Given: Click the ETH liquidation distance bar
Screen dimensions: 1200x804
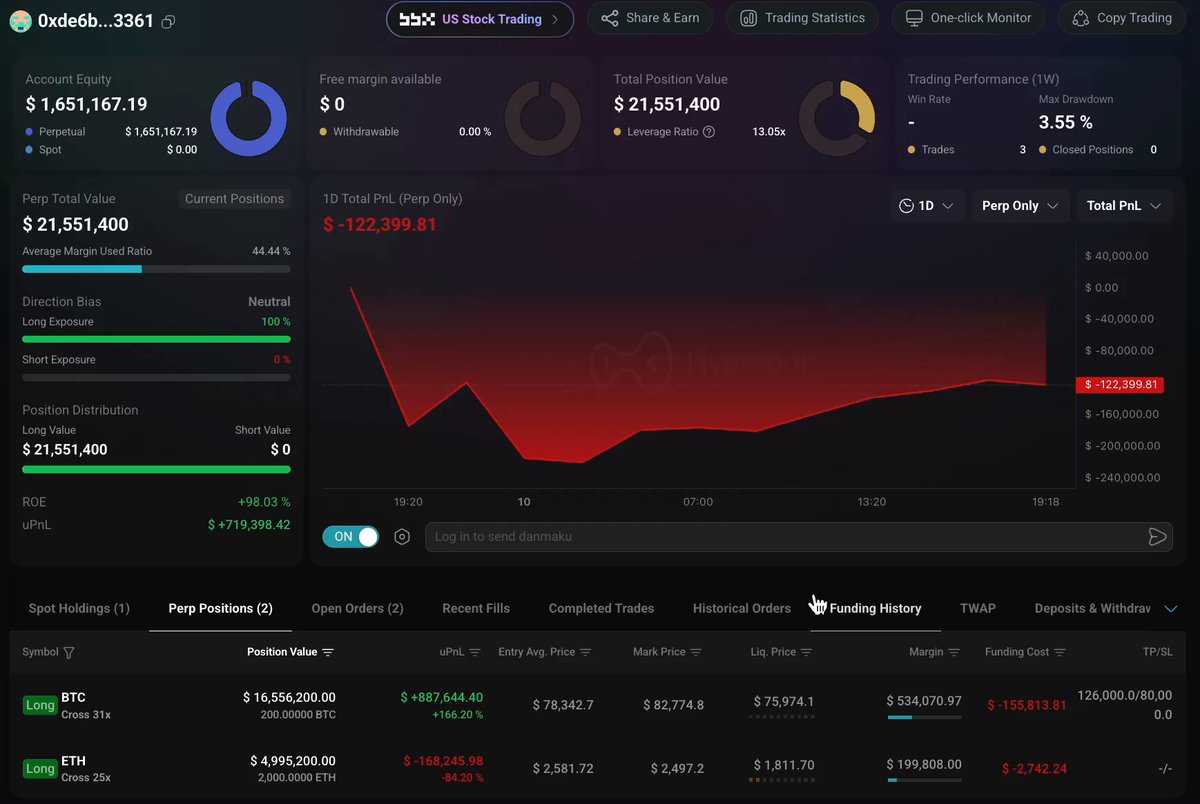Looking at the screenshot, I should click(784, 779).
